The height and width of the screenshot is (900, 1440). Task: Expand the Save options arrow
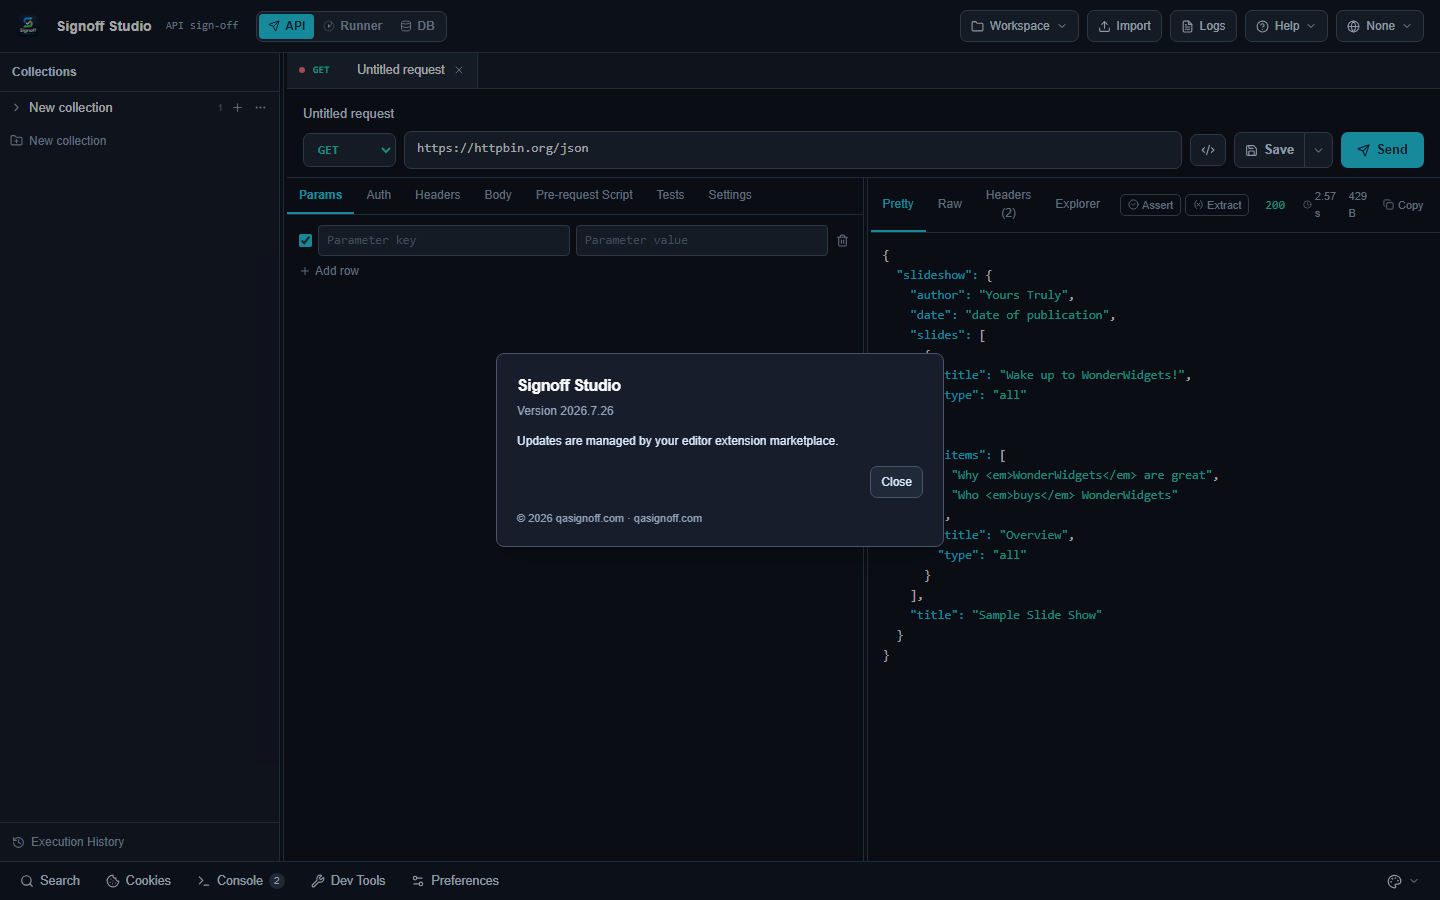pyautogui.click(x=1319, y=150)
